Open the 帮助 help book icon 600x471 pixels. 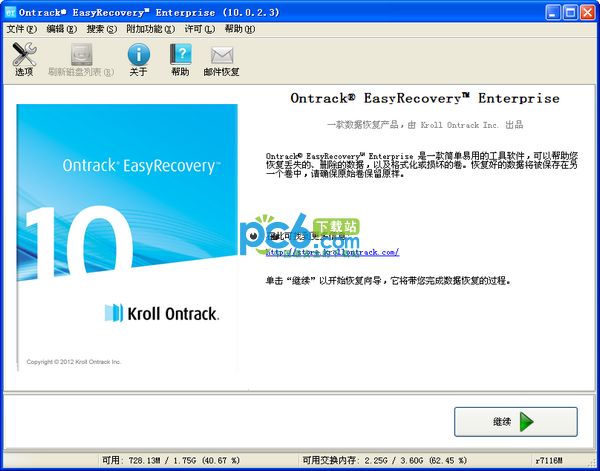180,59
